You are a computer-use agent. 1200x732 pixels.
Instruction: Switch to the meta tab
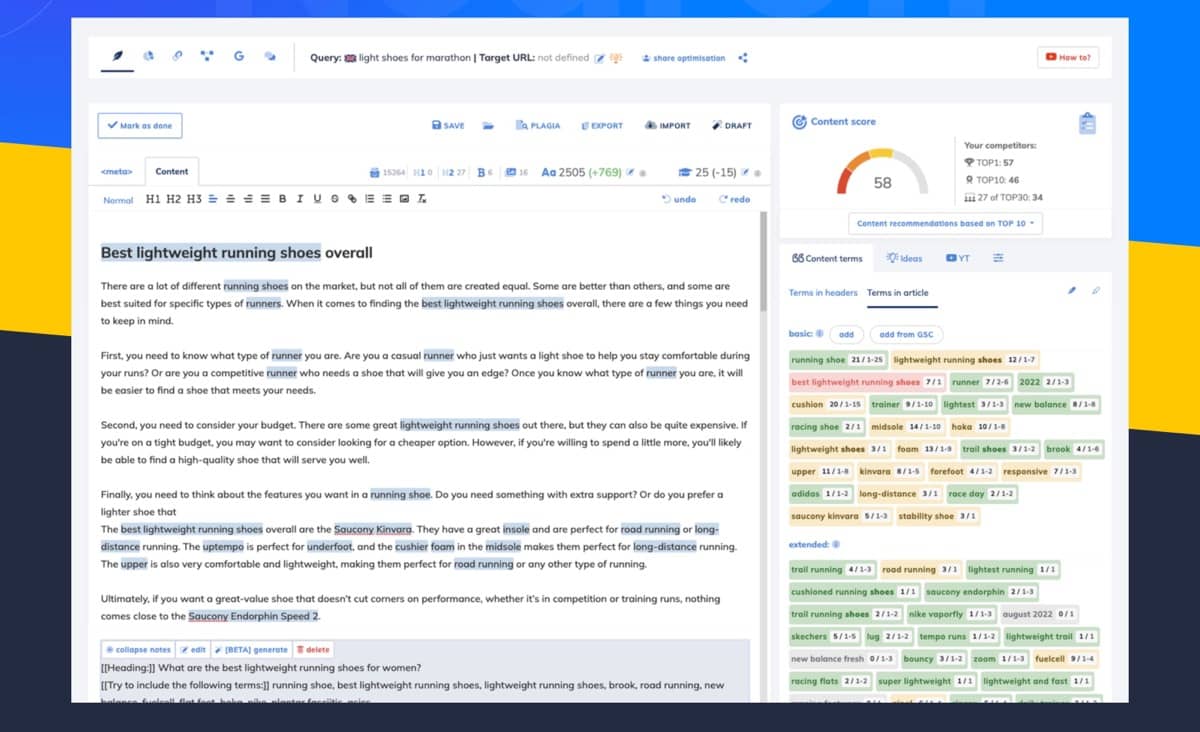coord(118,171)
